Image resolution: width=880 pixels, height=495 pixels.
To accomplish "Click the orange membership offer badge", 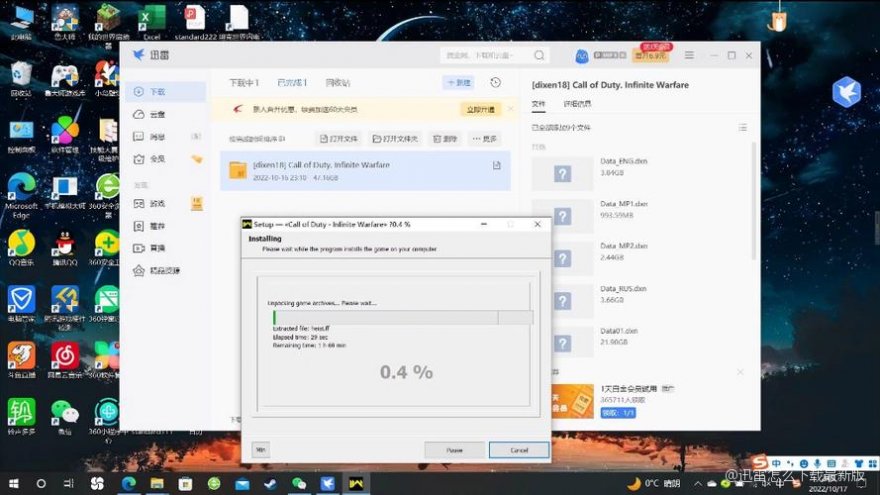I will click(x=650, y=55).
